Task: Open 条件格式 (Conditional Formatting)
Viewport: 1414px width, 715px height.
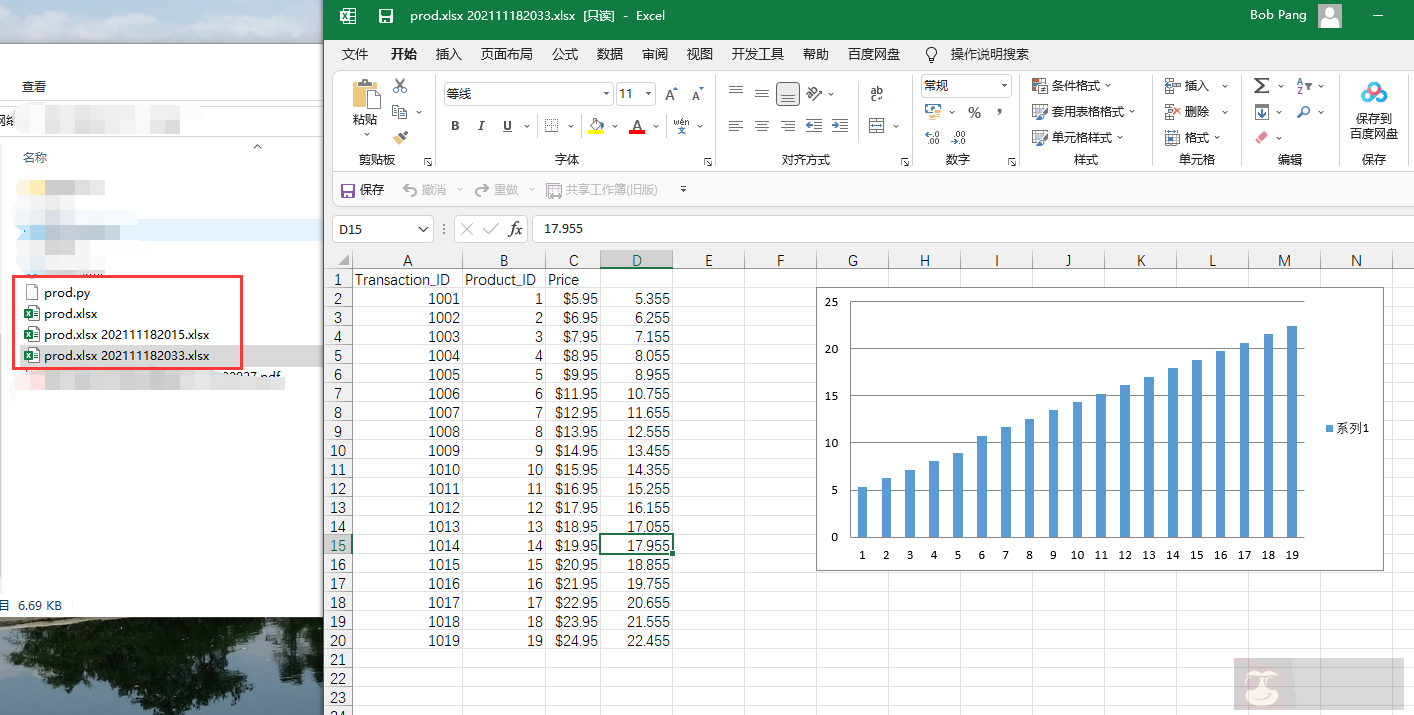Action: point(1071,86)
